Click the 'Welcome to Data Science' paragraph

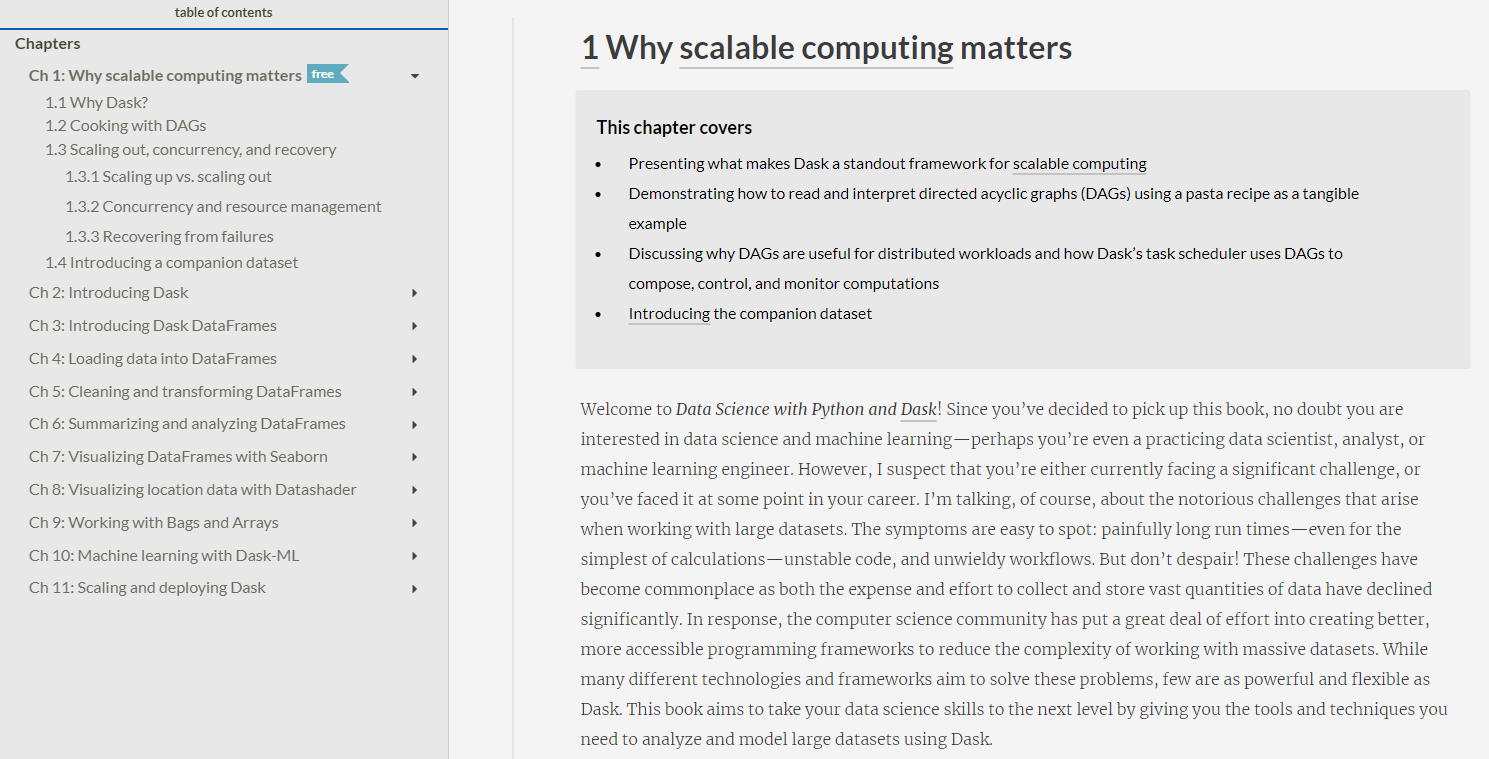pos(1014,574)
